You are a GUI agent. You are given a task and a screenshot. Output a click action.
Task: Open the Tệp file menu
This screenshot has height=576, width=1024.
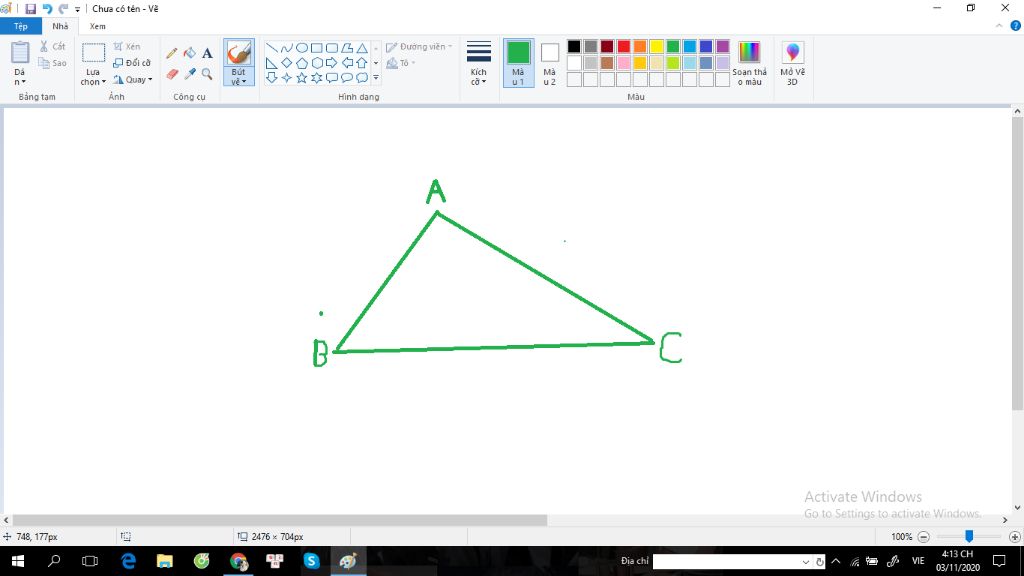click(21, 26)
